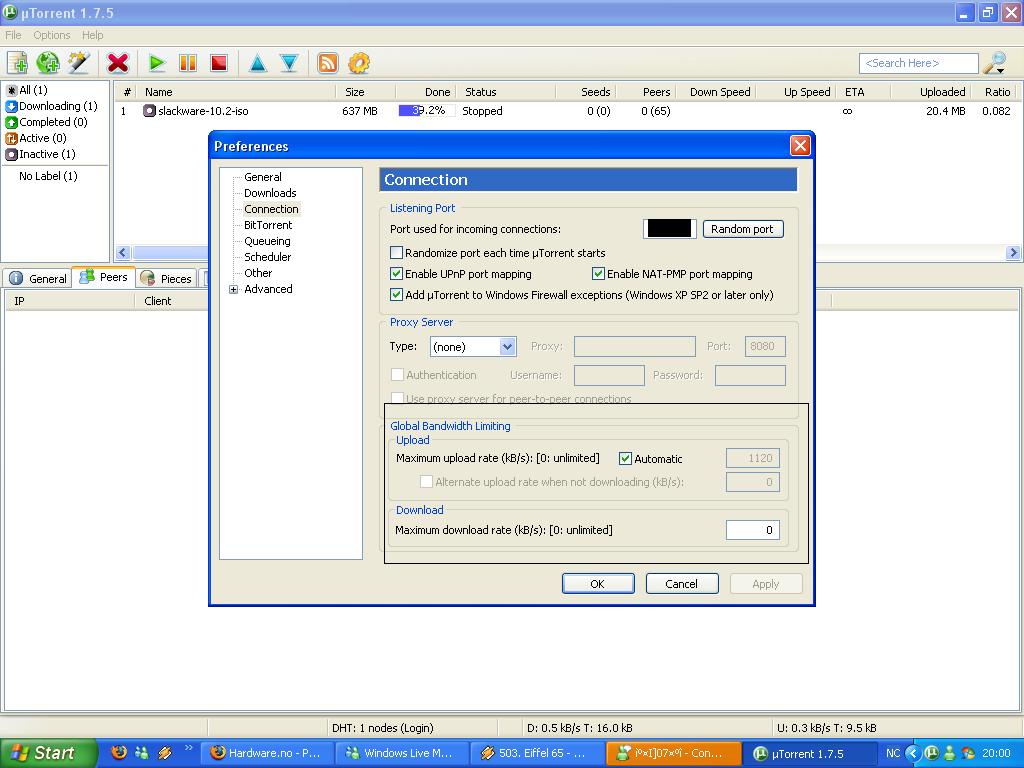
Task: Select General in the Preferences tree
Action: coord(263,177)
